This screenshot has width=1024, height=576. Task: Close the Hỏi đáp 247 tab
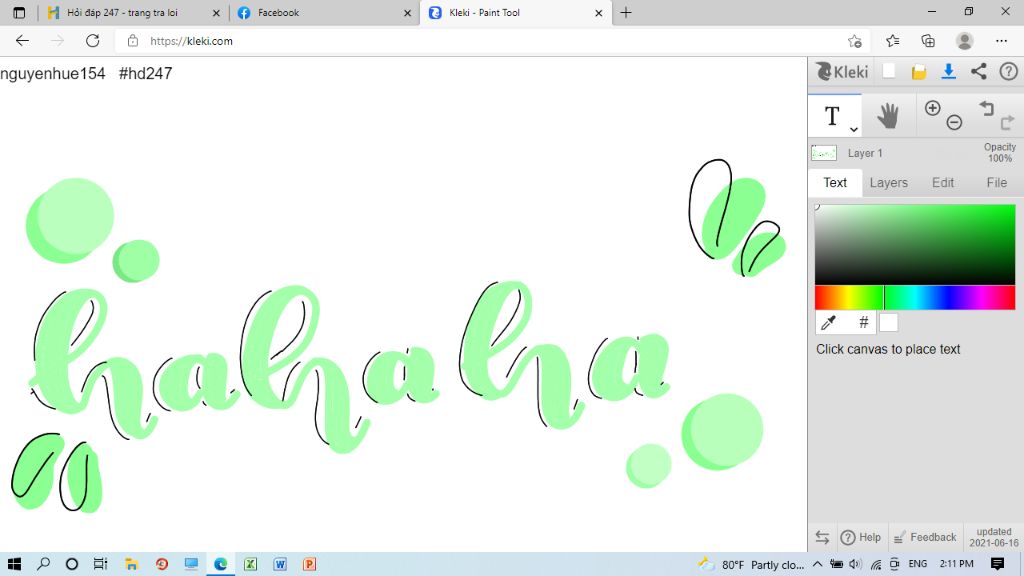pyautogui.click(x=216, y=13)
